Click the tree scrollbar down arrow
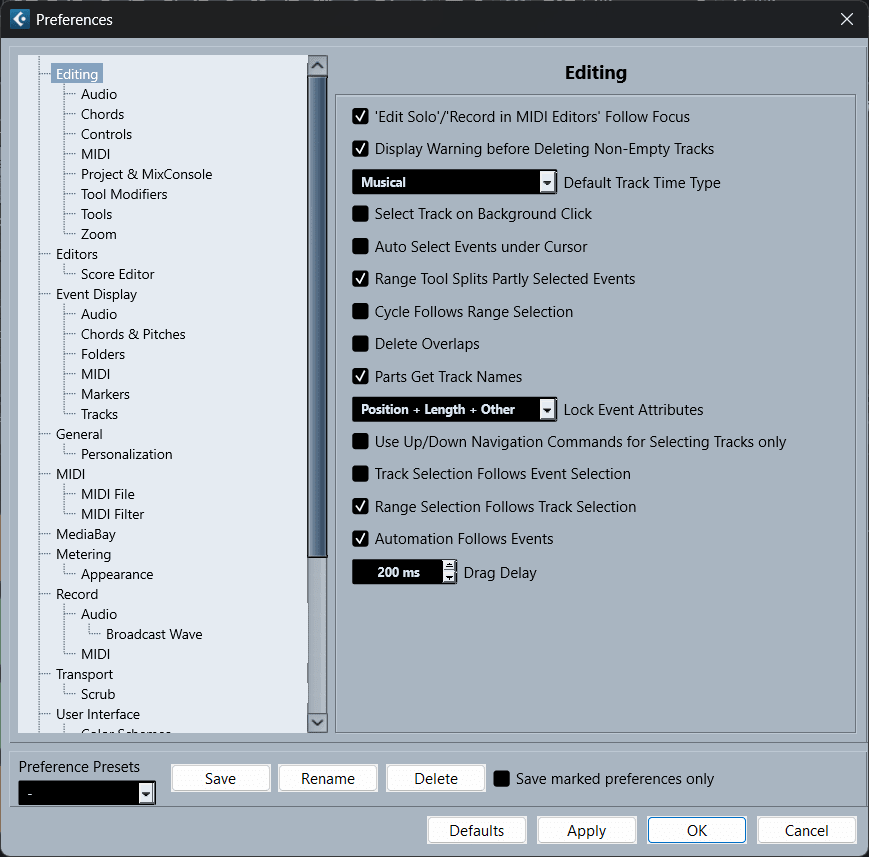Image resolution: width=869 pixels, height=857 pixels. tap(317, 721)
